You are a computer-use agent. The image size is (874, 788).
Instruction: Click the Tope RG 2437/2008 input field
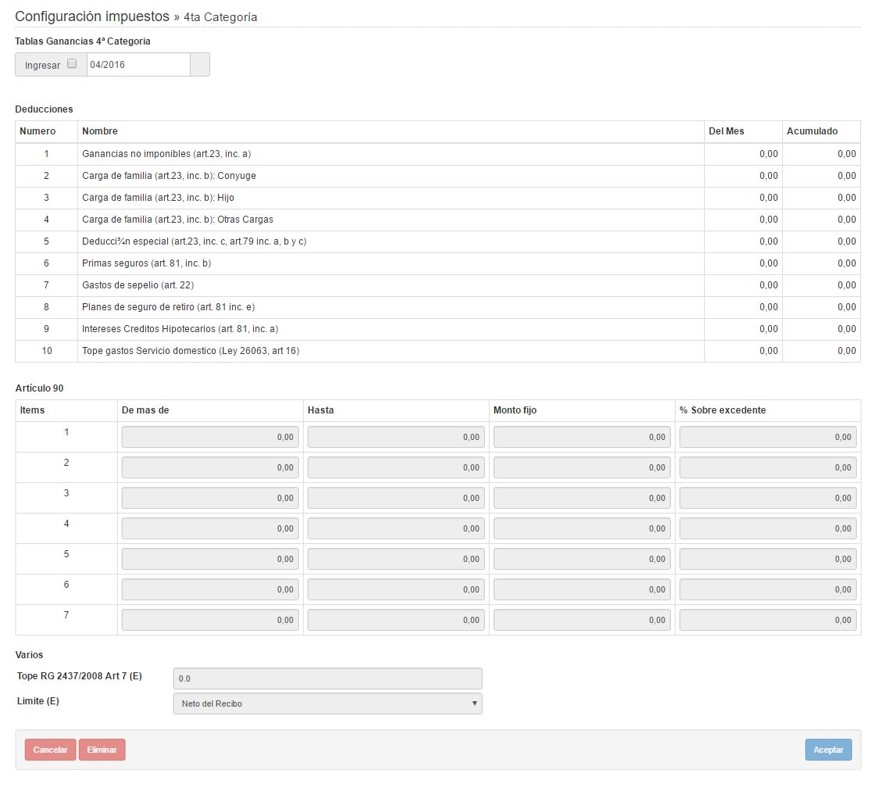327,678
